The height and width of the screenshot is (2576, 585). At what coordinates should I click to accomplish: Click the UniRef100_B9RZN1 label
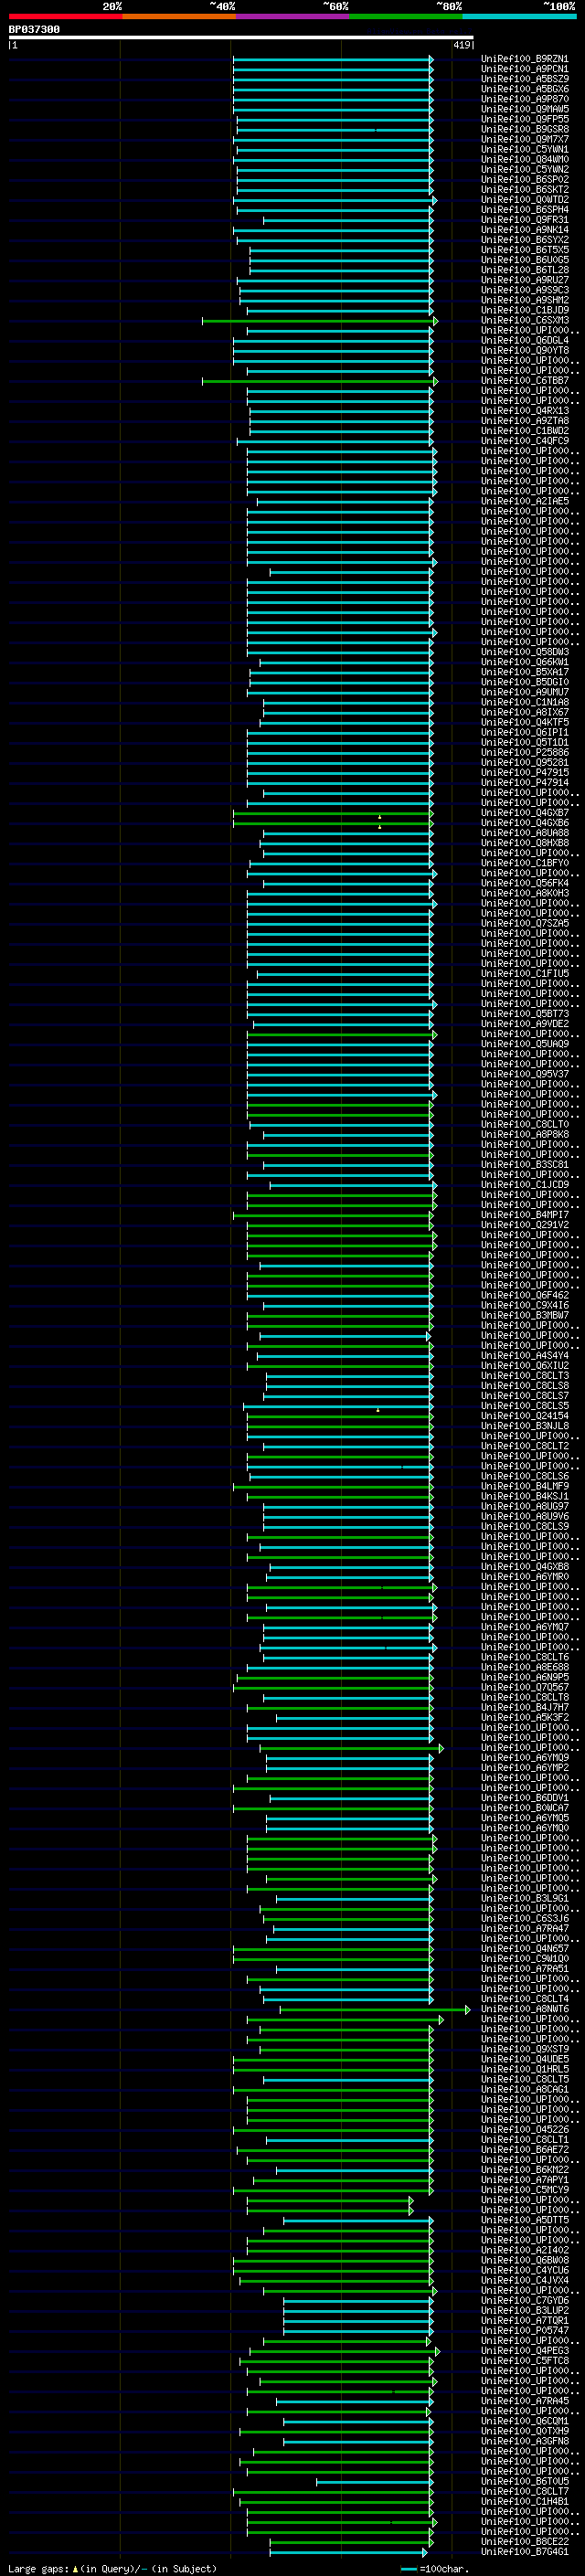[x=525, y=59]
